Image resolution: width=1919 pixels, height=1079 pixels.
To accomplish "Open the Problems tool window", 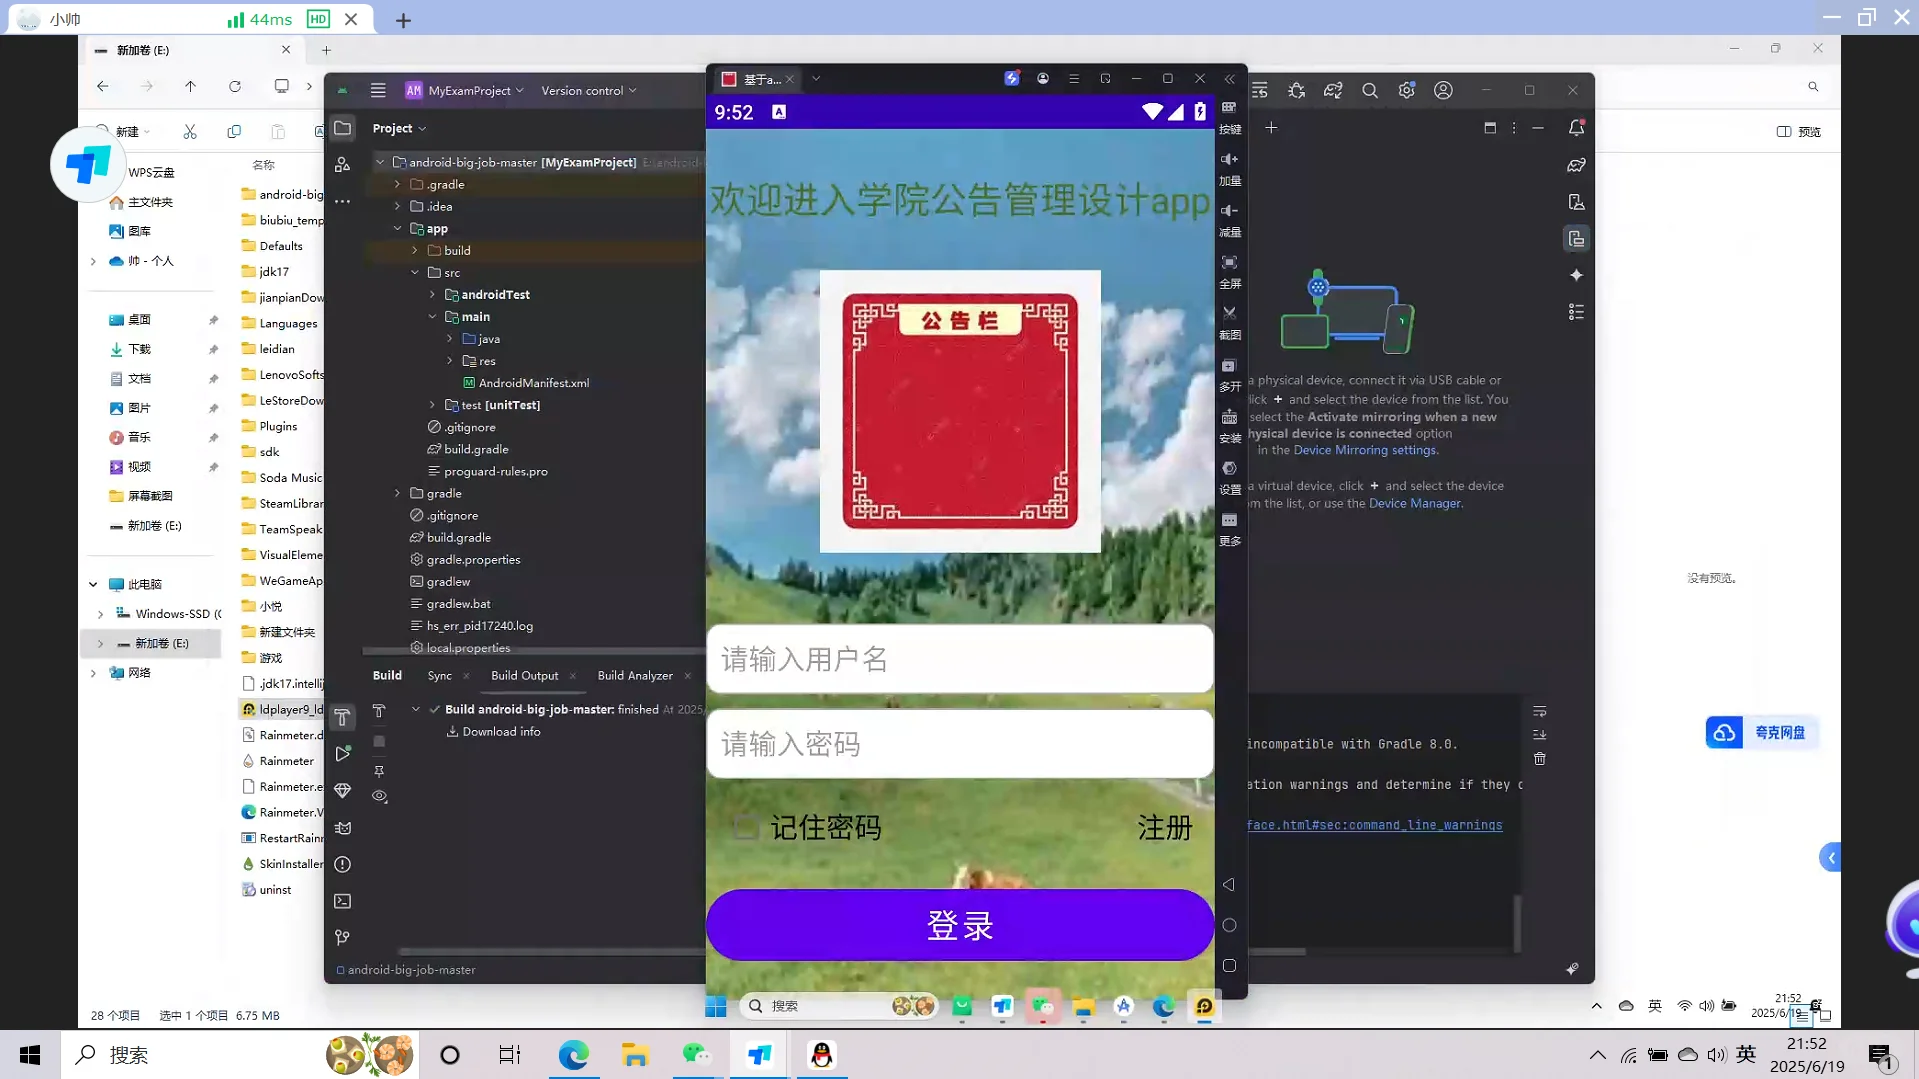I will click(x=342, y=864).
